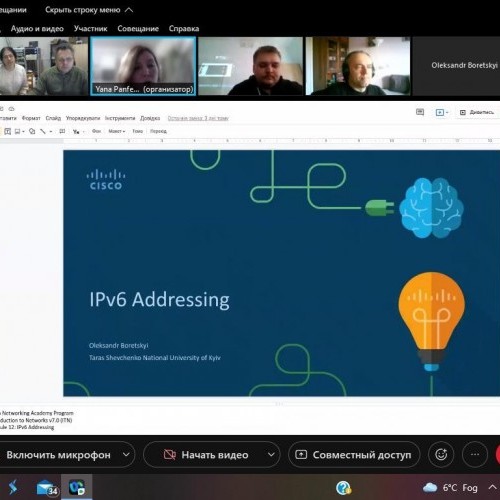Click "Taras Shevchenko National University of Kyiv" text
Screen dimensions: 500x500
click(x=155, y=358)
